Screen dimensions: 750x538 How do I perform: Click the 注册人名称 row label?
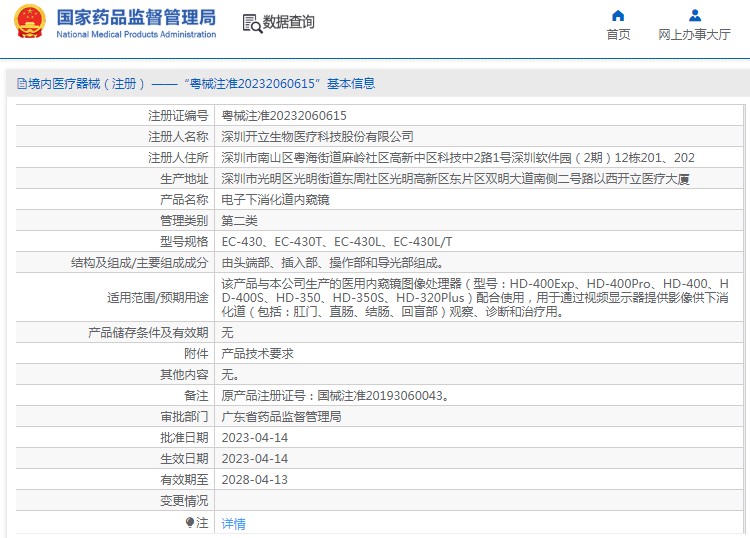(178, 137)
